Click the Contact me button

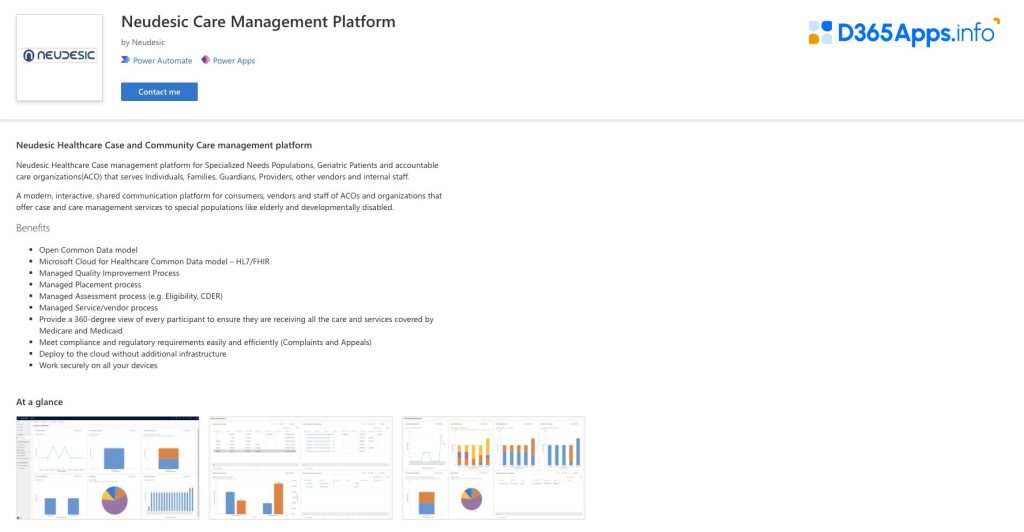point(159,92)
